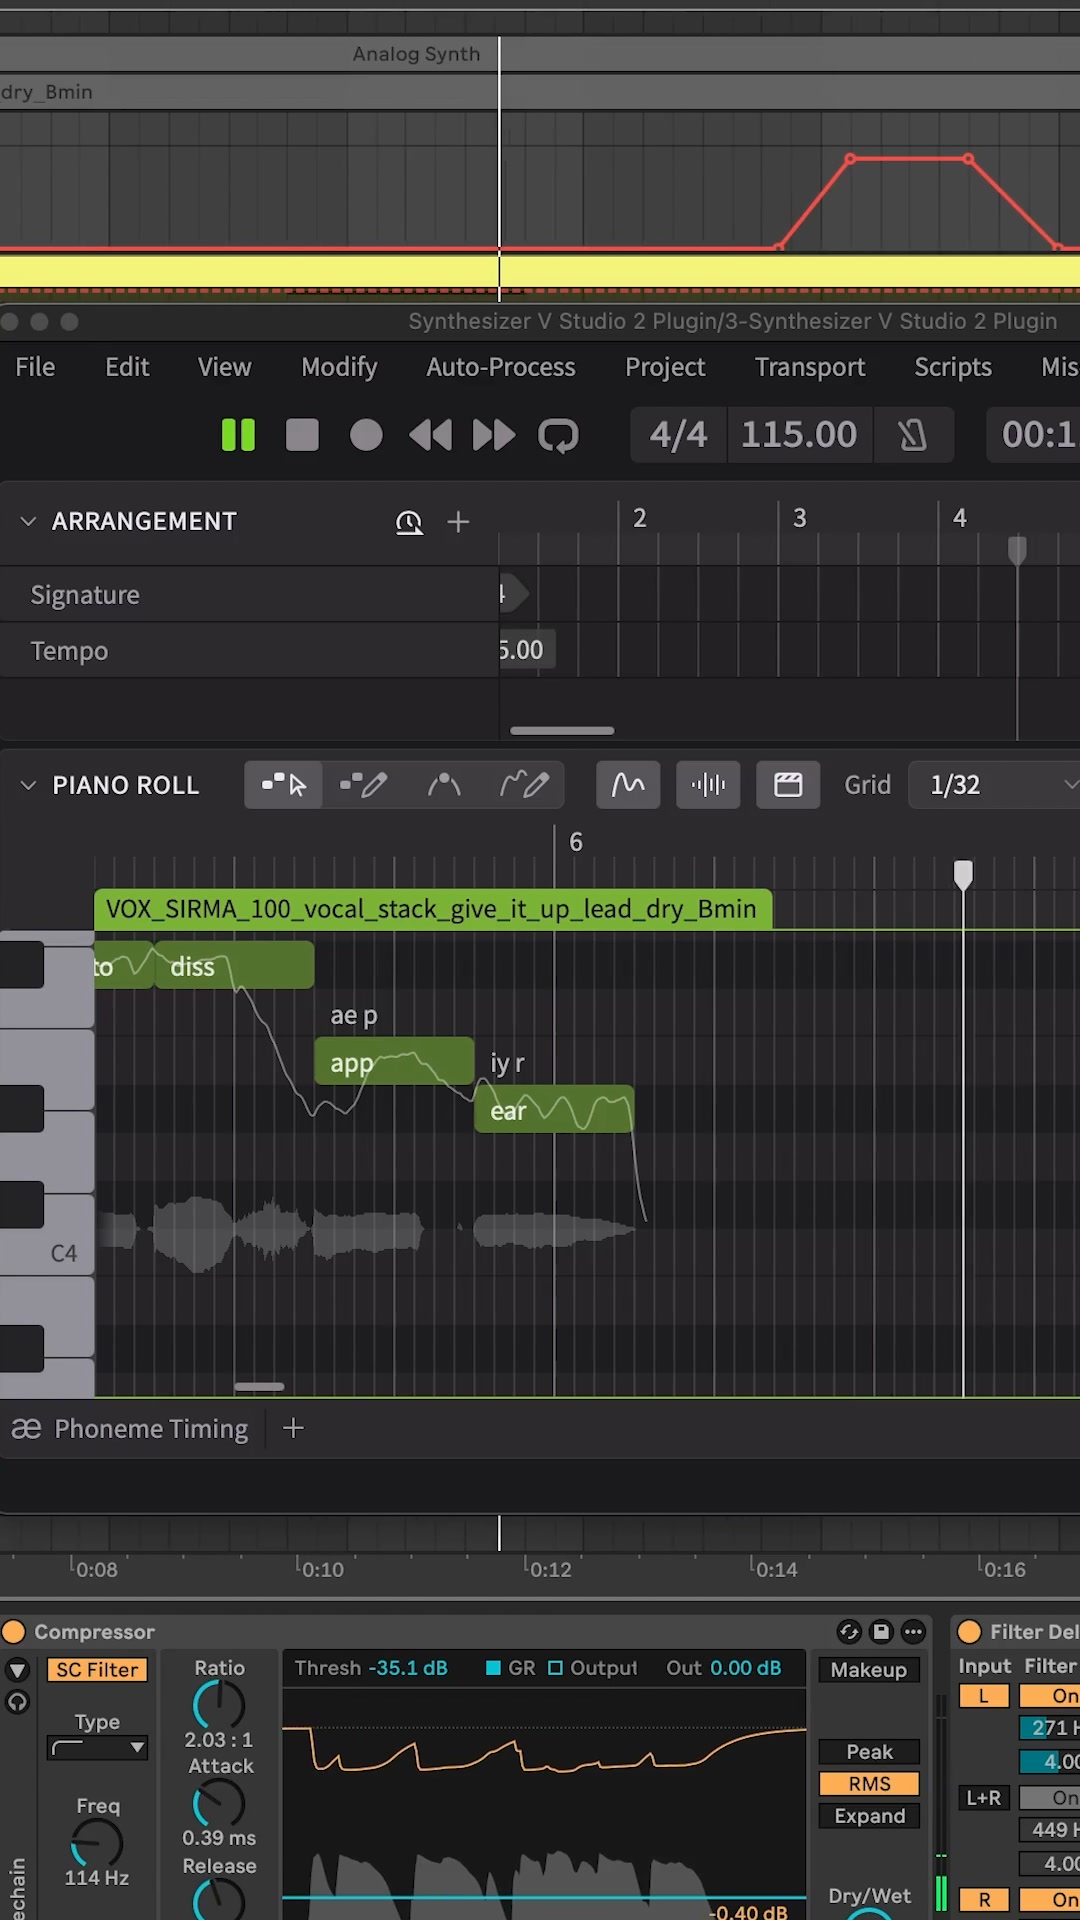Toggle the GR display checkbox

[x=493, y=1668]
